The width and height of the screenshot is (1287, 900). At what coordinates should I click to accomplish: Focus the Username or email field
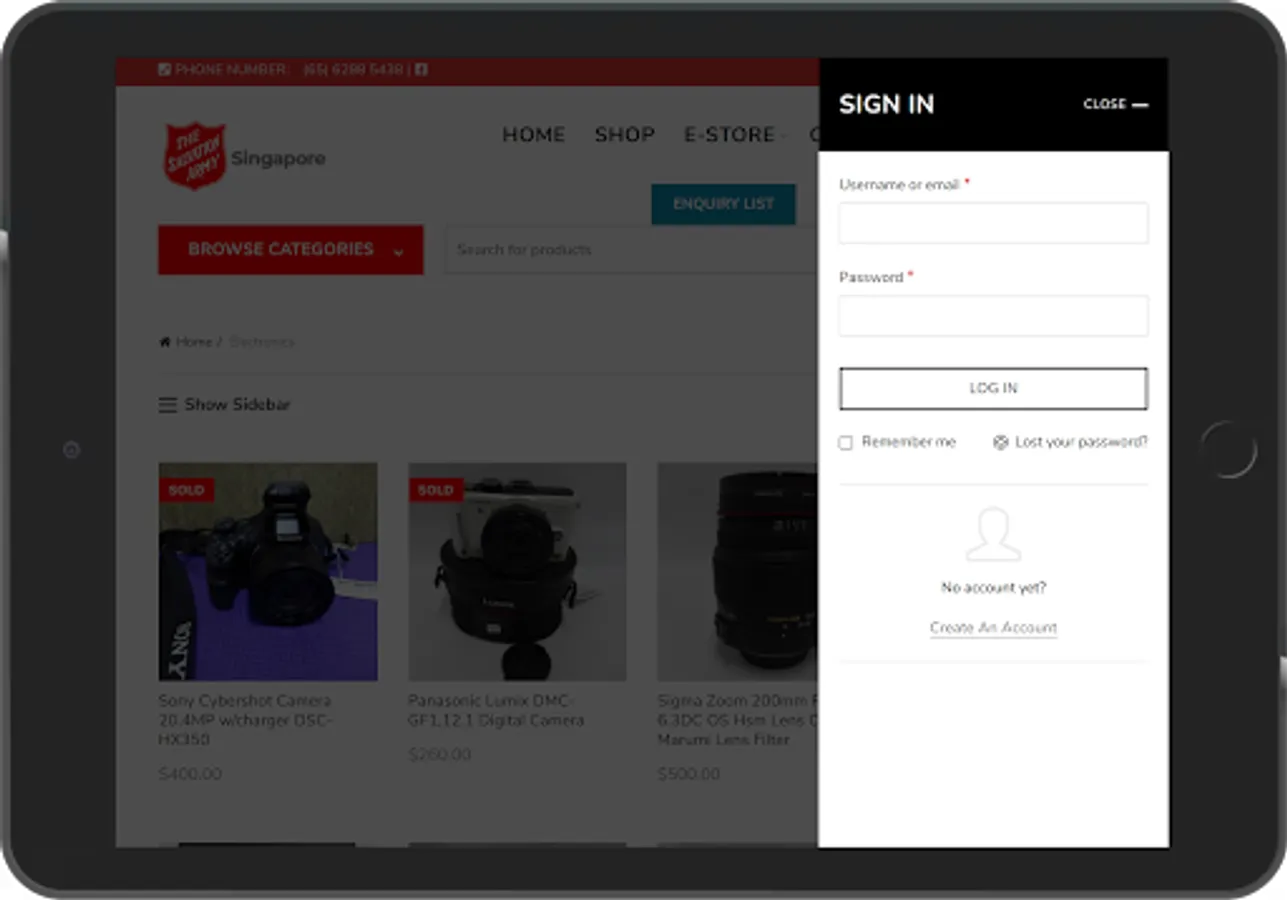(993, 223)
